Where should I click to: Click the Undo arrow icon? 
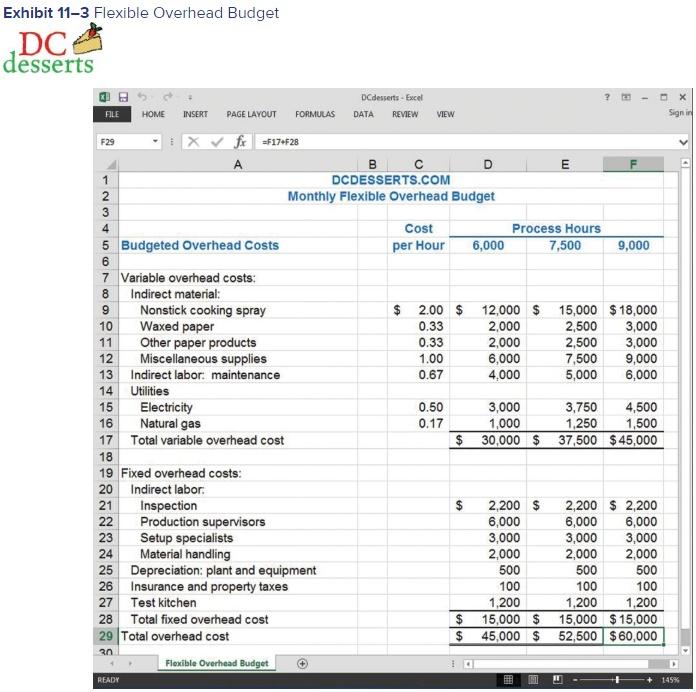142,96
